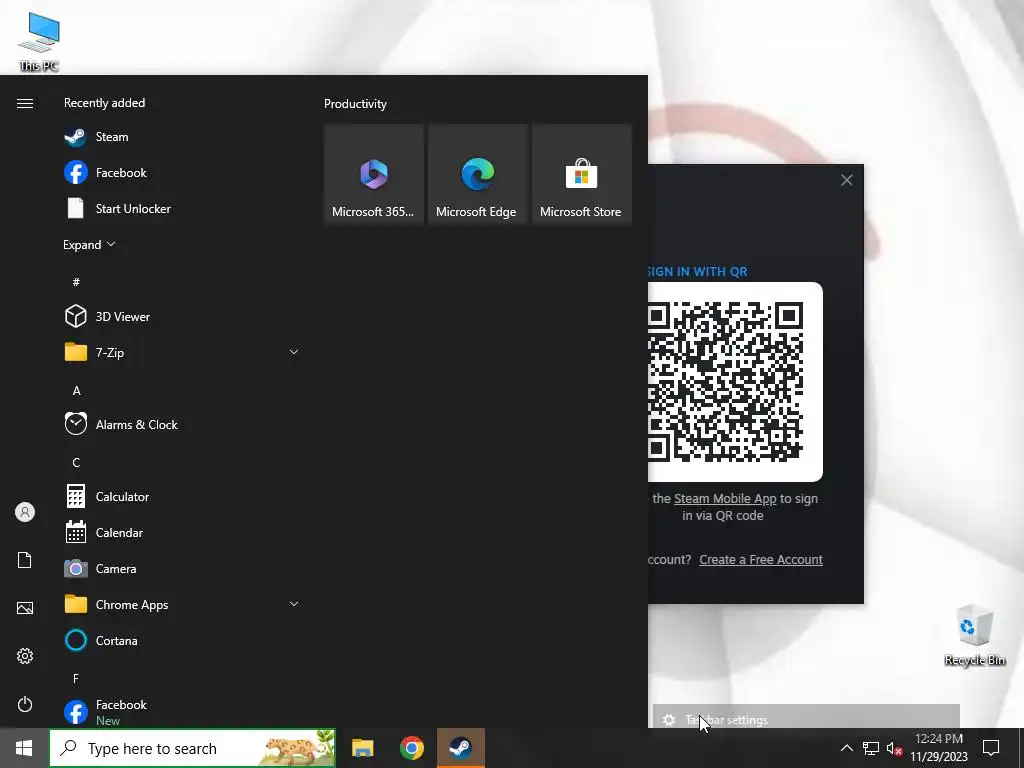This screenshot has height=768, width=1024.
Task: Click Create a Free Account link
Action: (761, 560)
